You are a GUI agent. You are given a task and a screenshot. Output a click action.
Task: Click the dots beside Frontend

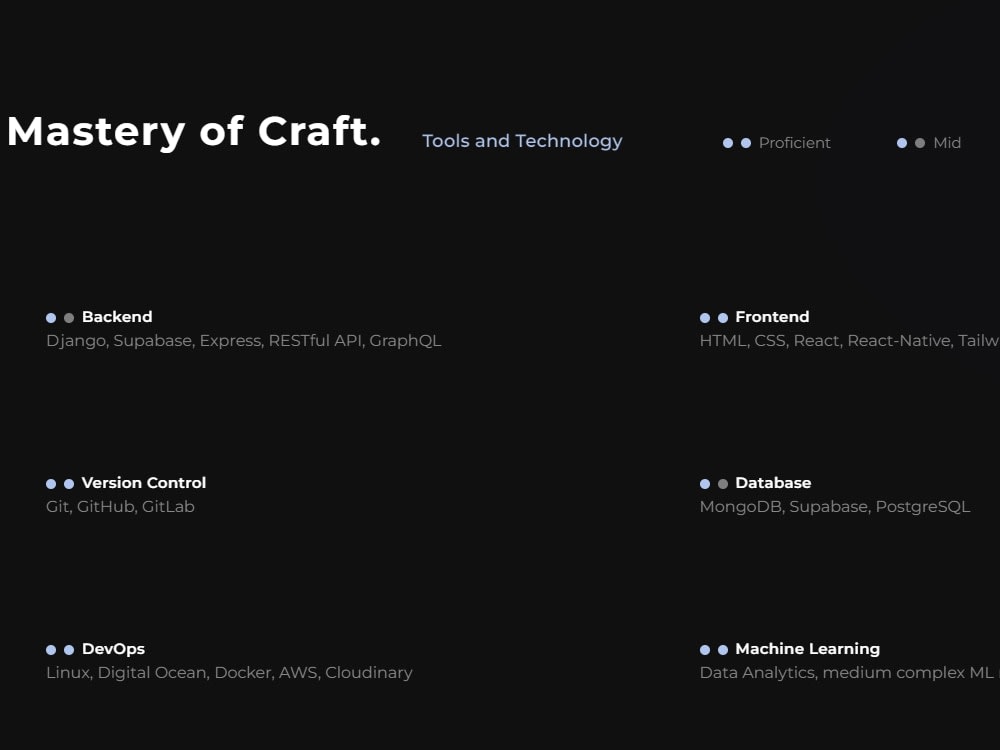714,318
